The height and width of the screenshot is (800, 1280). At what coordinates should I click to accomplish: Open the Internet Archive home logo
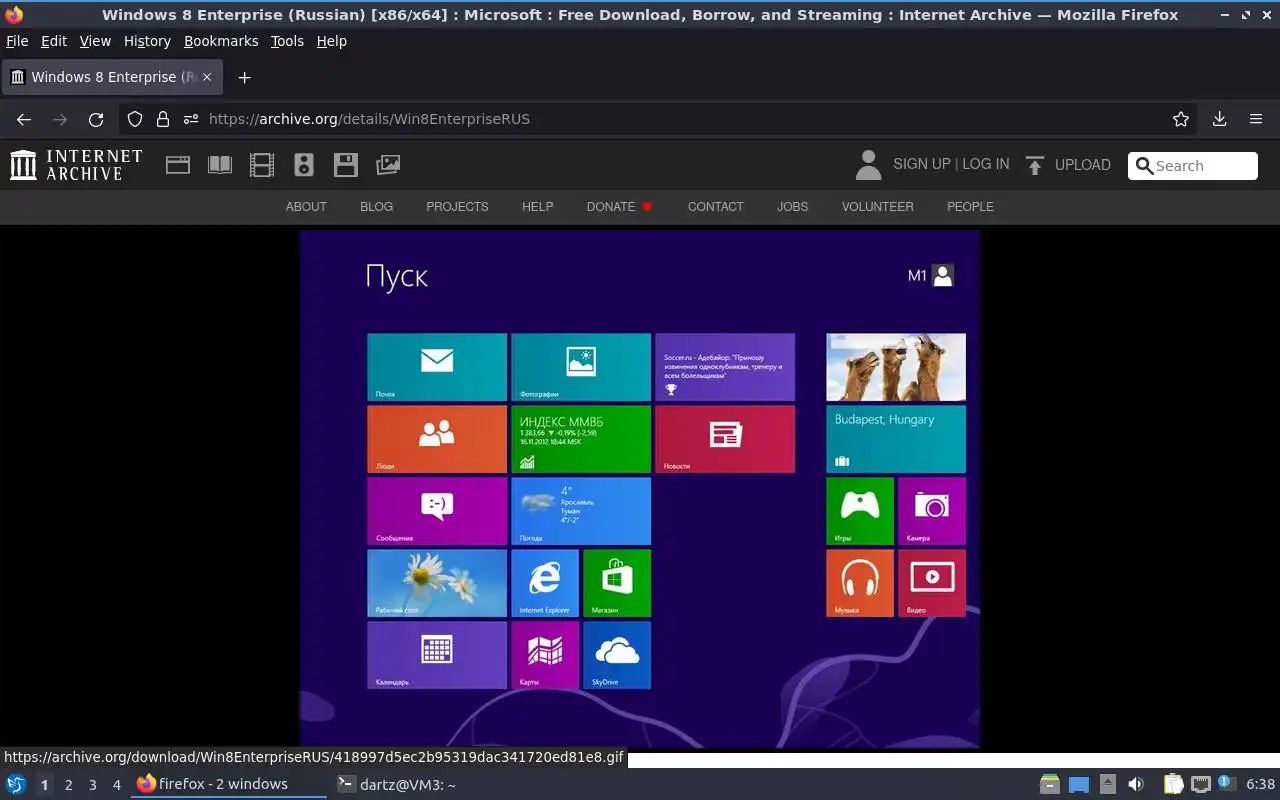76,165
